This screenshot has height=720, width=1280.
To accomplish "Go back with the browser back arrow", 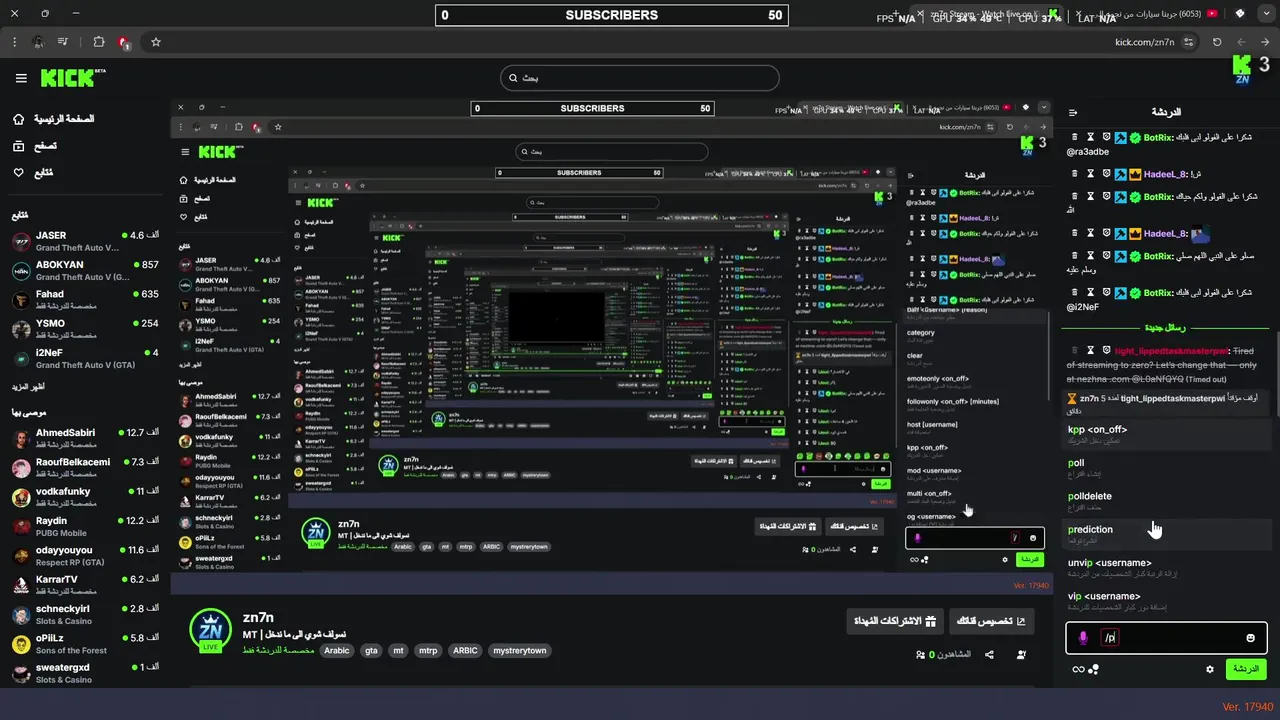I will coord(1265,42).
